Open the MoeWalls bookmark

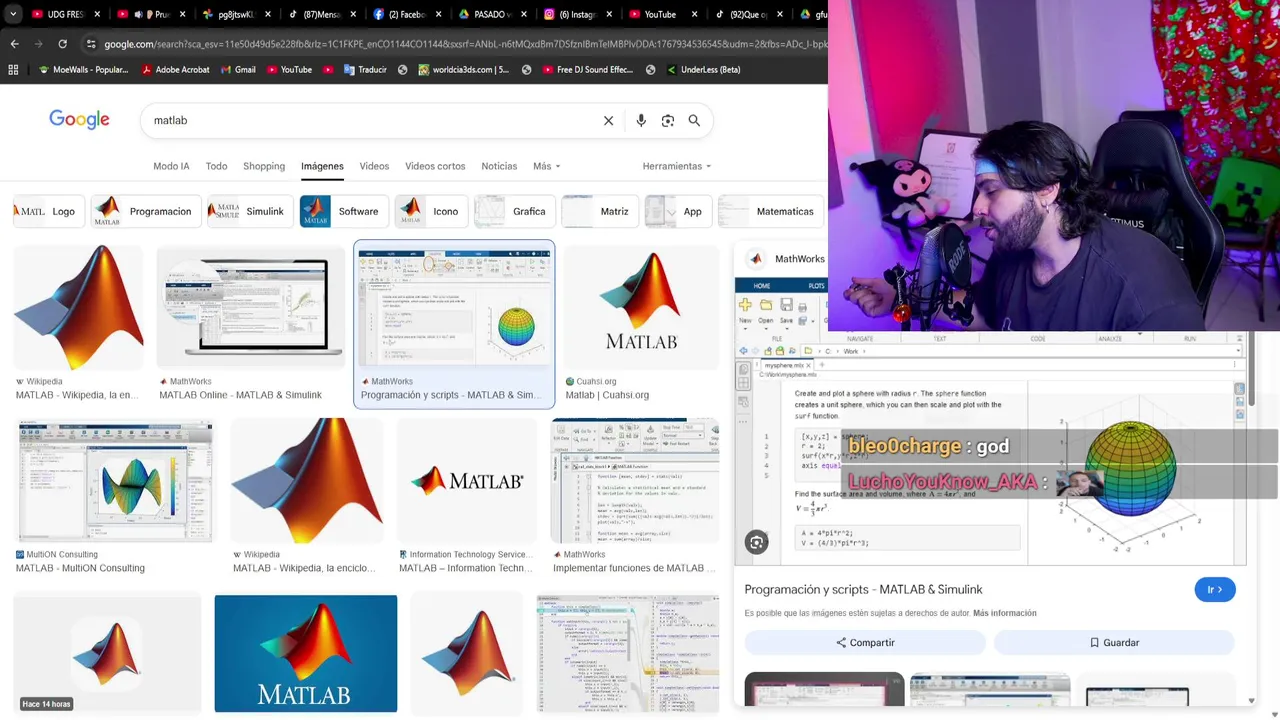click(83, 70)
